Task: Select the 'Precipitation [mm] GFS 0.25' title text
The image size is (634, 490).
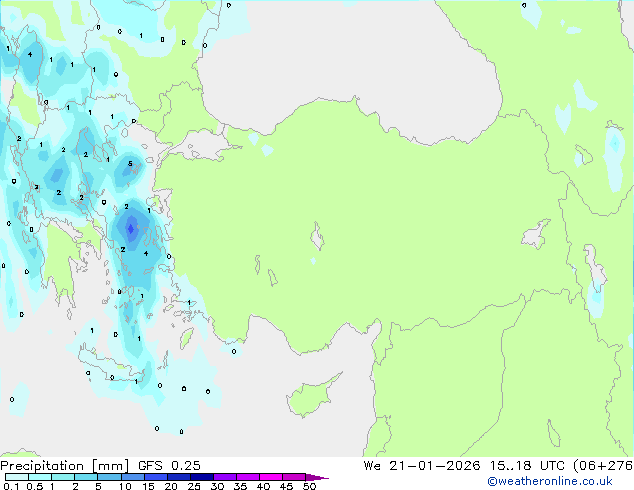Action: (x=100, y=466)
